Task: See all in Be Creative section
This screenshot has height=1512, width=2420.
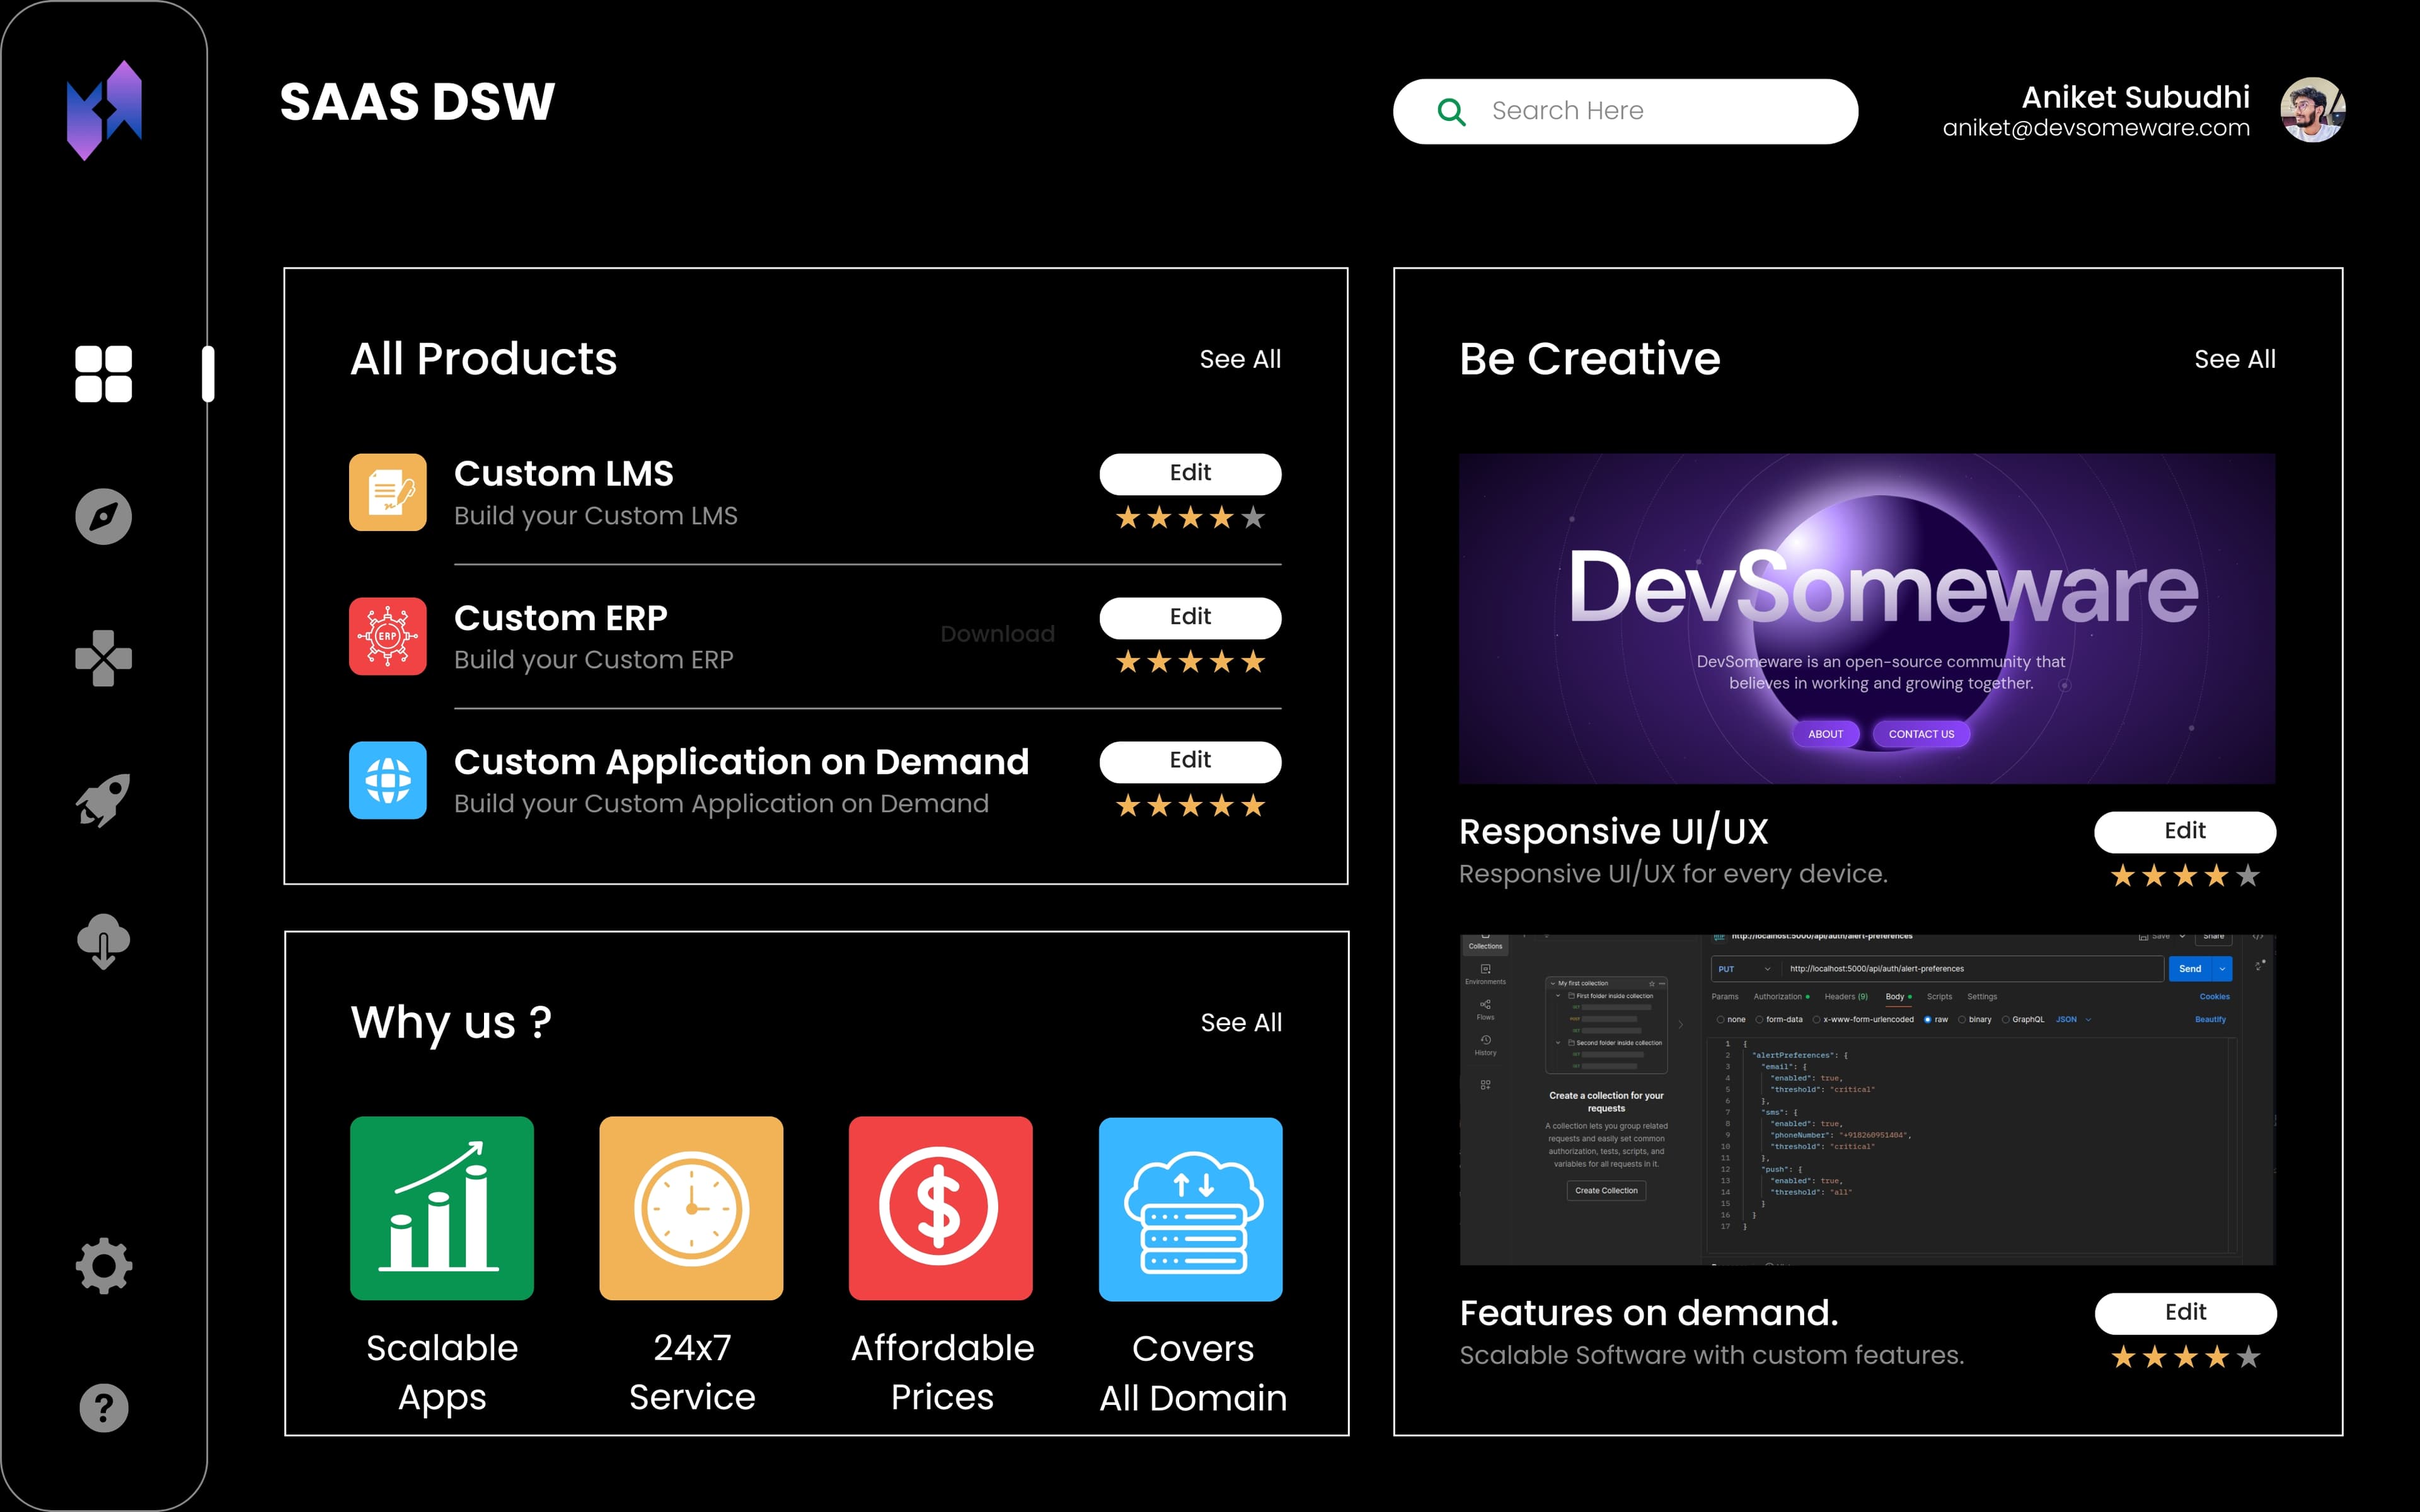Action: [x=2235, y=359]
